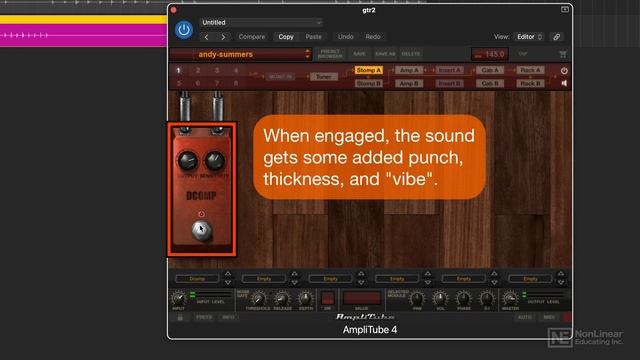Select chain slot number 4
This screenshot has width=640, height=360.
(236, 70)
